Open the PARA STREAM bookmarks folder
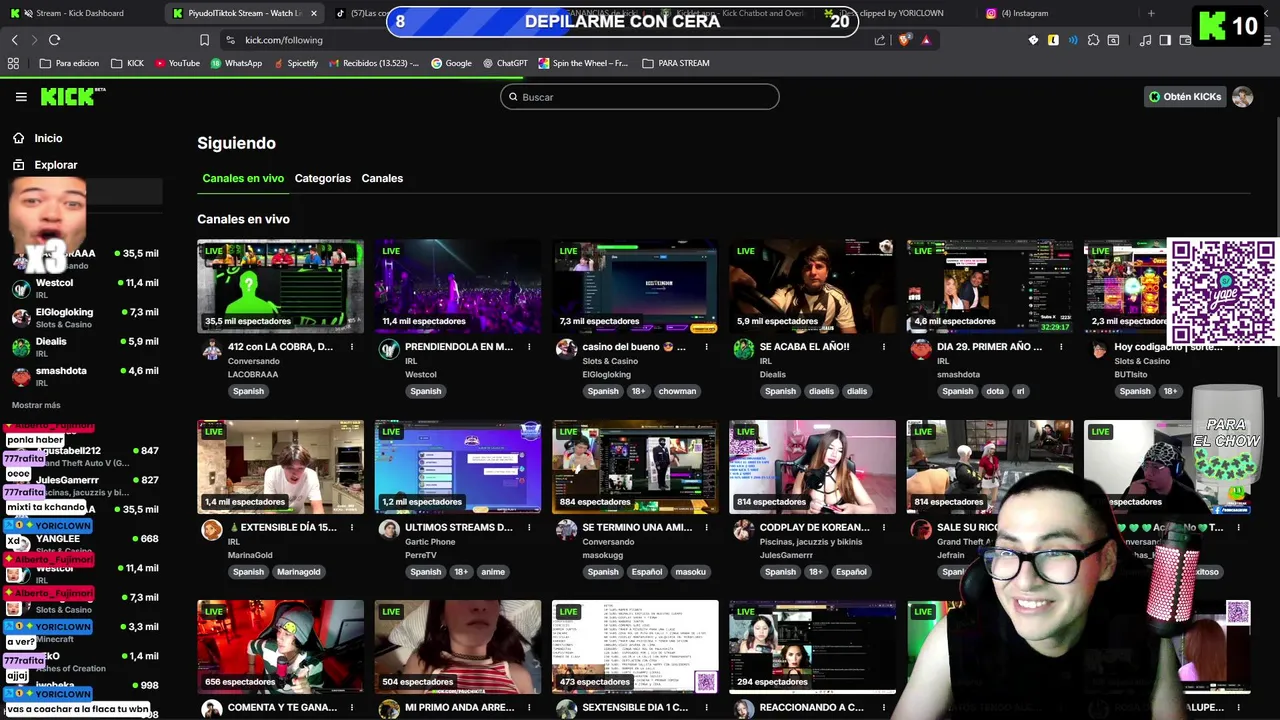Screen dimensions: 1280x720 pyautogui.click(x=676, y=63)
